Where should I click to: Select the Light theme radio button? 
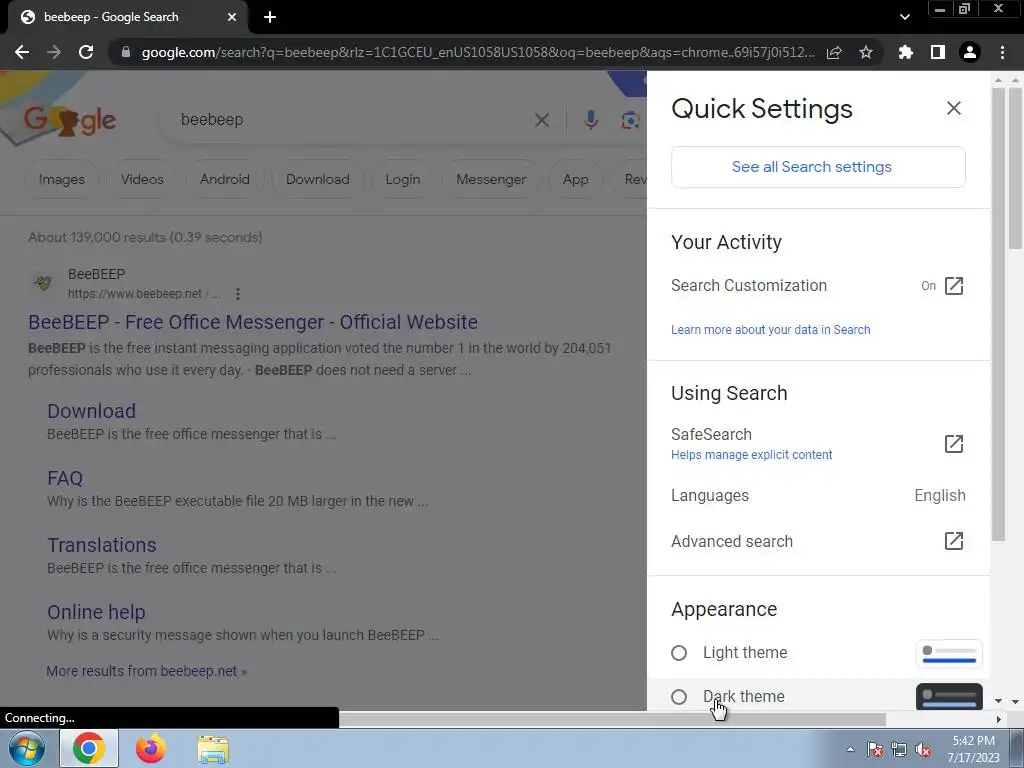679,652
